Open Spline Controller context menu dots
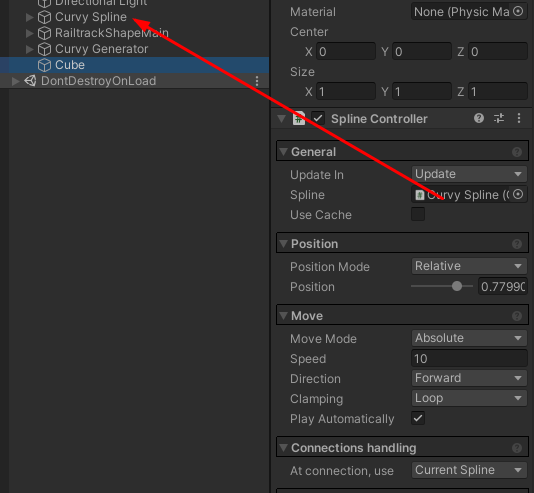The width and height of the screenshot is (534, 493). click(x=519, y=118)
